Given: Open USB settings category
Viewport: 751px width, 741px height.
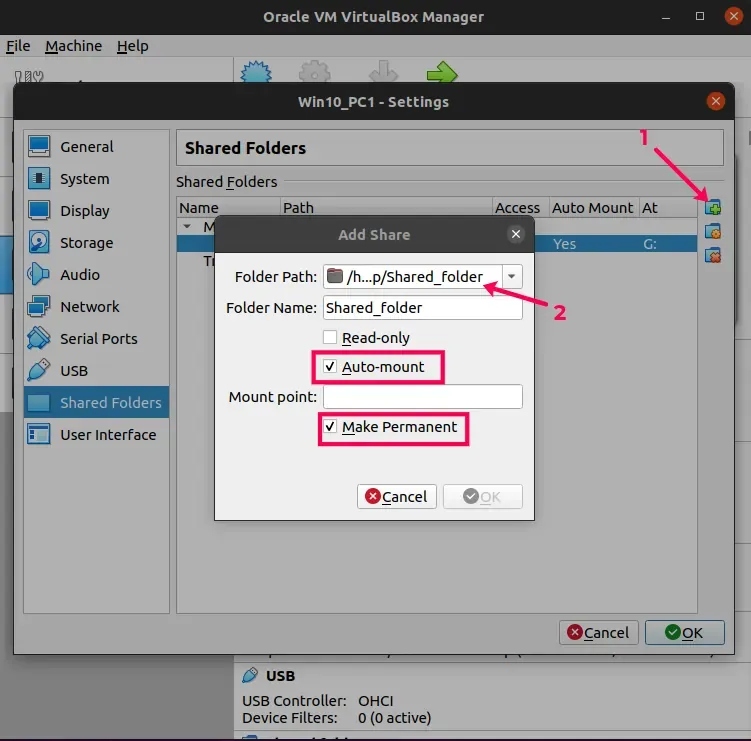Looking at the screenshot, I should point(96,371).
